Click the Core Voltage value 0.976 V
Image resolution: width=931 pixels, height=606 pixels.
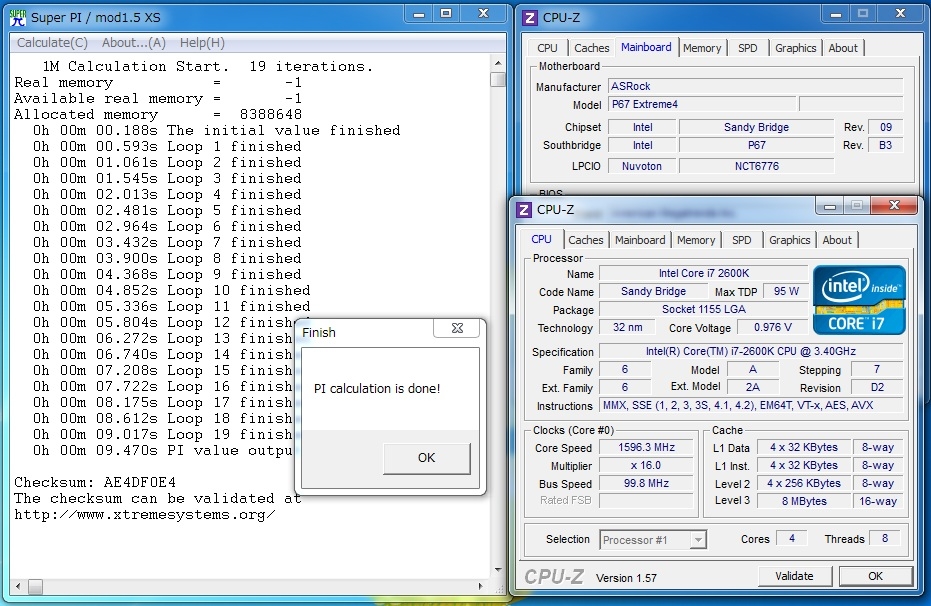(772, 327)
